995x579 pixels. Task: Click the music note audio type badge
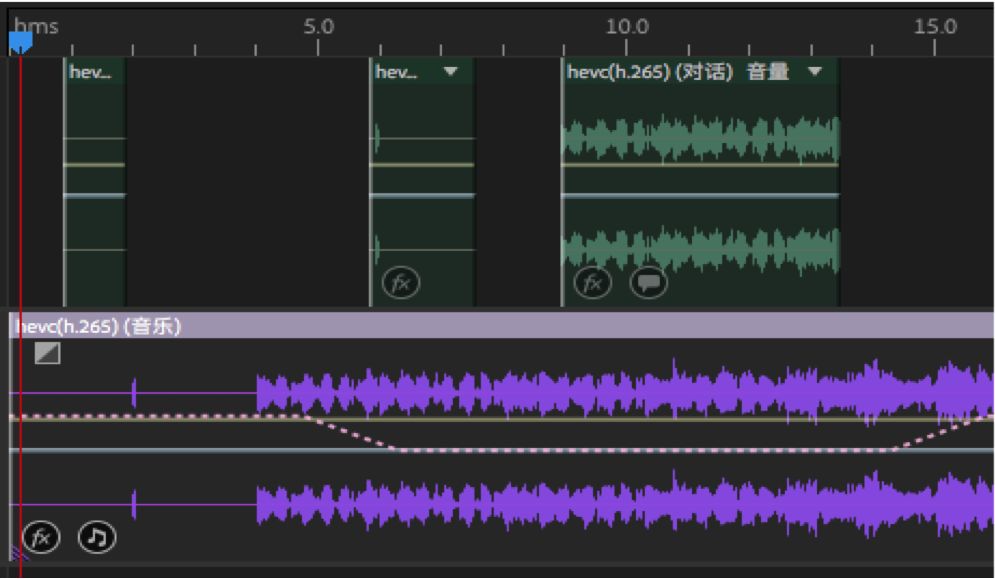tap(97, 538)
